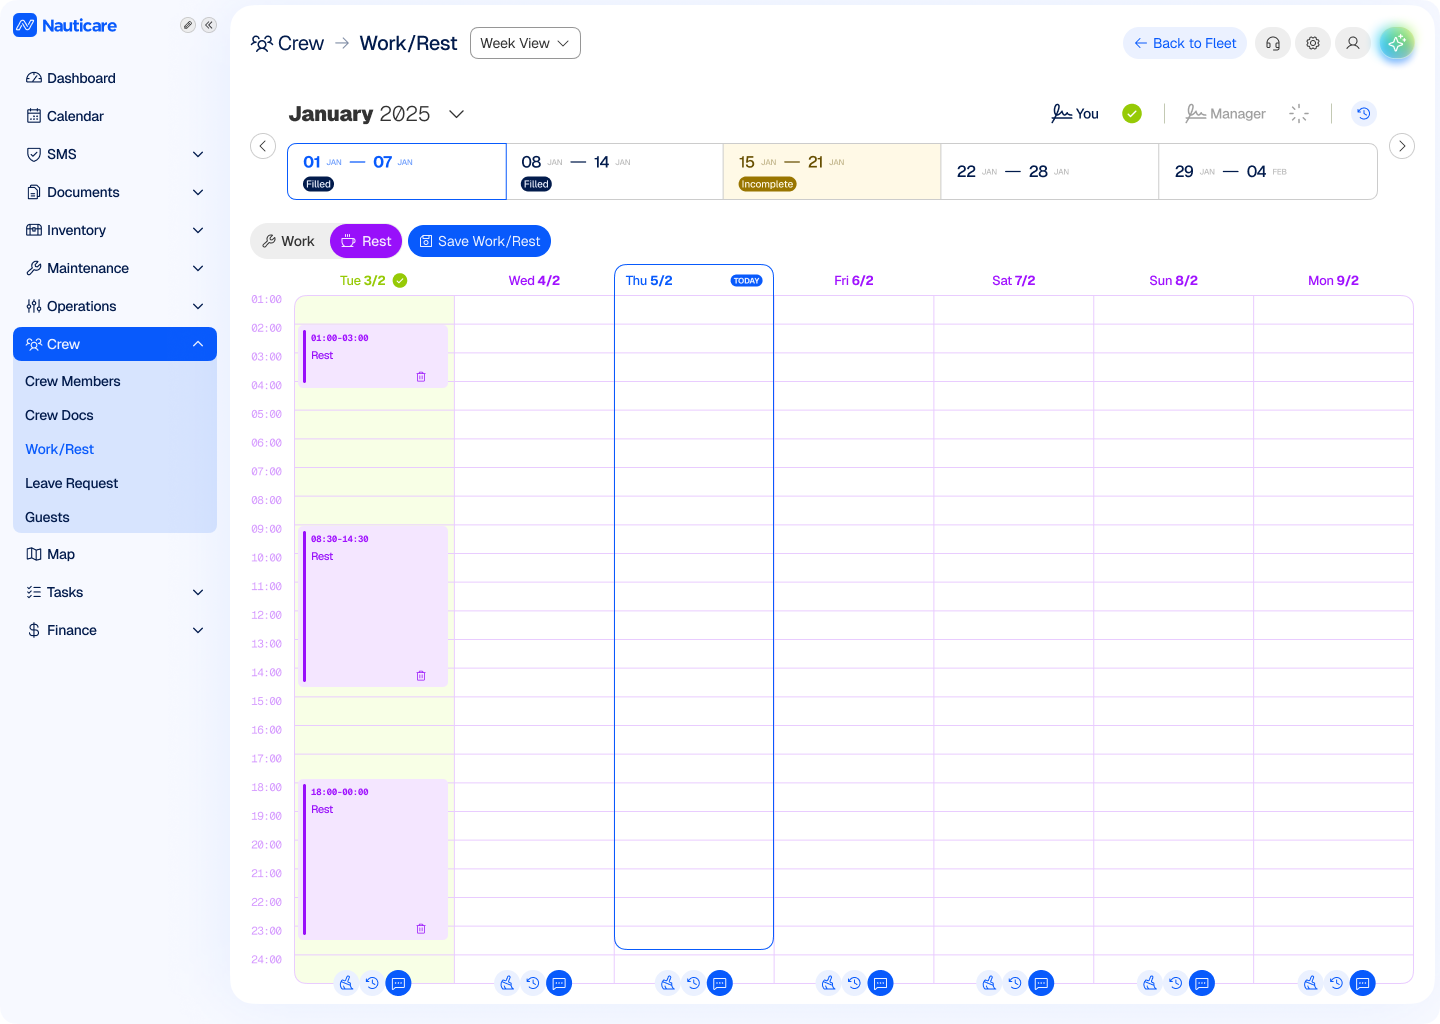Image resolution: width=1440 pixels, height=1024 pixels.
Task: Click Back to Fleet button
Action: [x=1185, y=43]
